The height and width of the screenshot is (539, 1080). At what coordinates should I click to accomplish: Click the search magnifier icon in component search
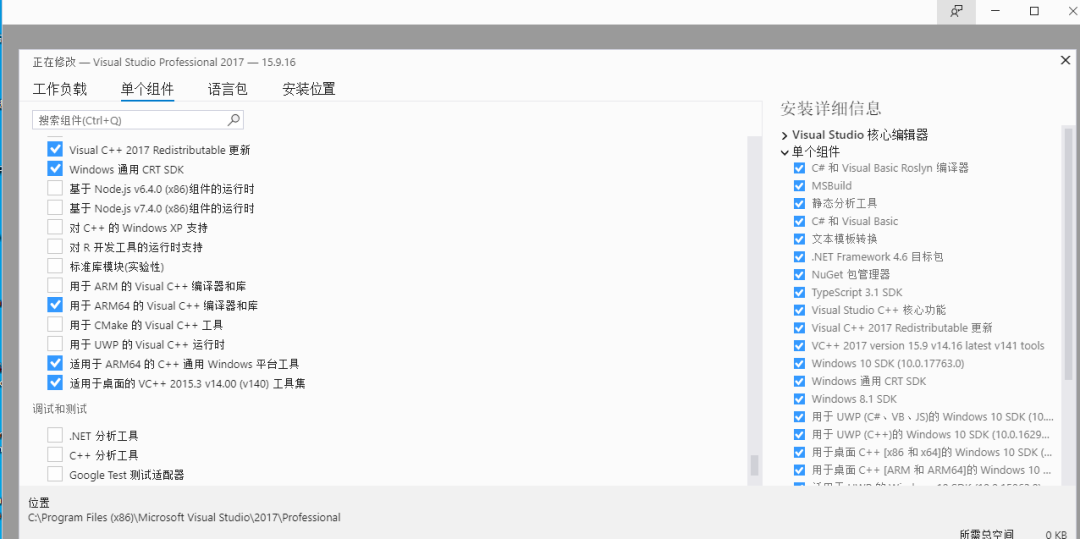(233, 120)
